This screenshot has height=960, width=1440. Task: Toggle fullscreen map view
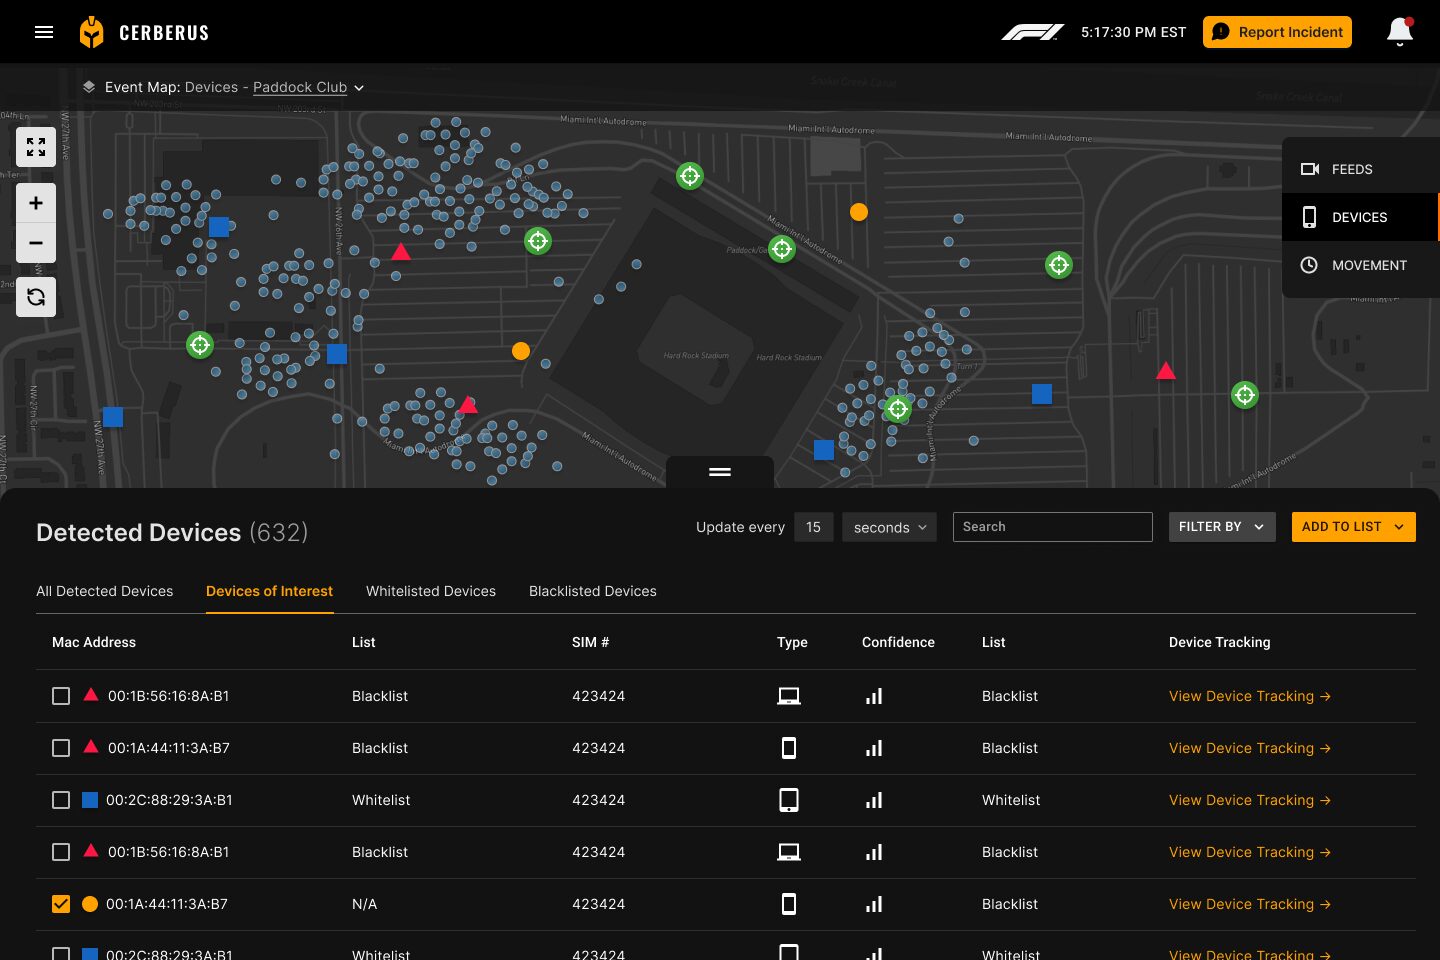36,148
